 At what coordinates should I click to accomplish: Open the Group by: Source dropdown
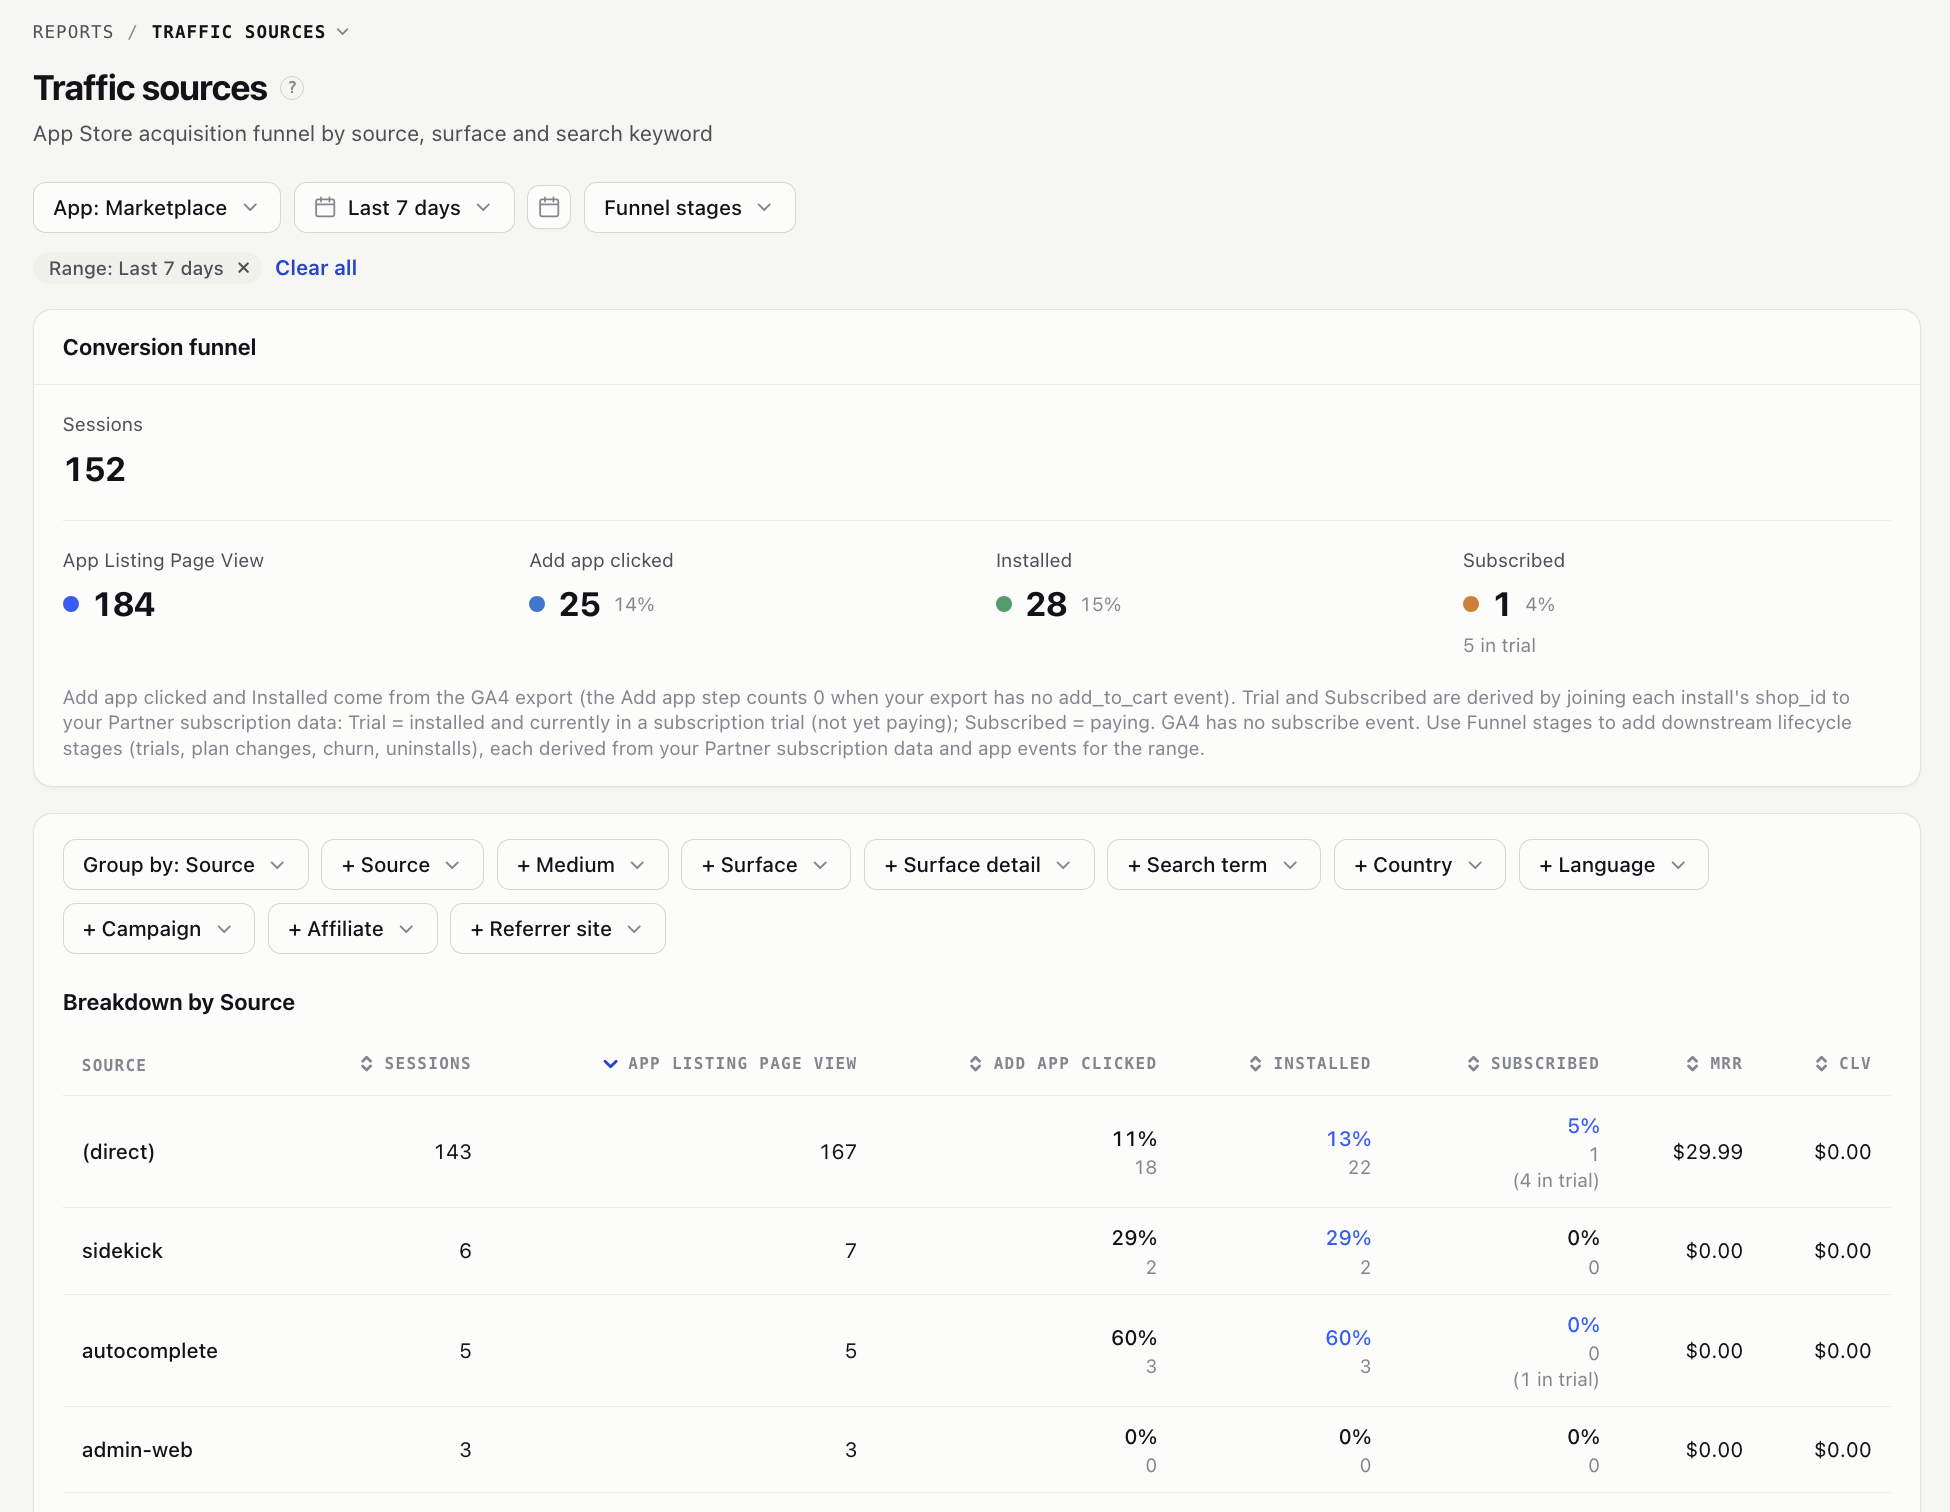pyautogui.click(x=185, y=864)
